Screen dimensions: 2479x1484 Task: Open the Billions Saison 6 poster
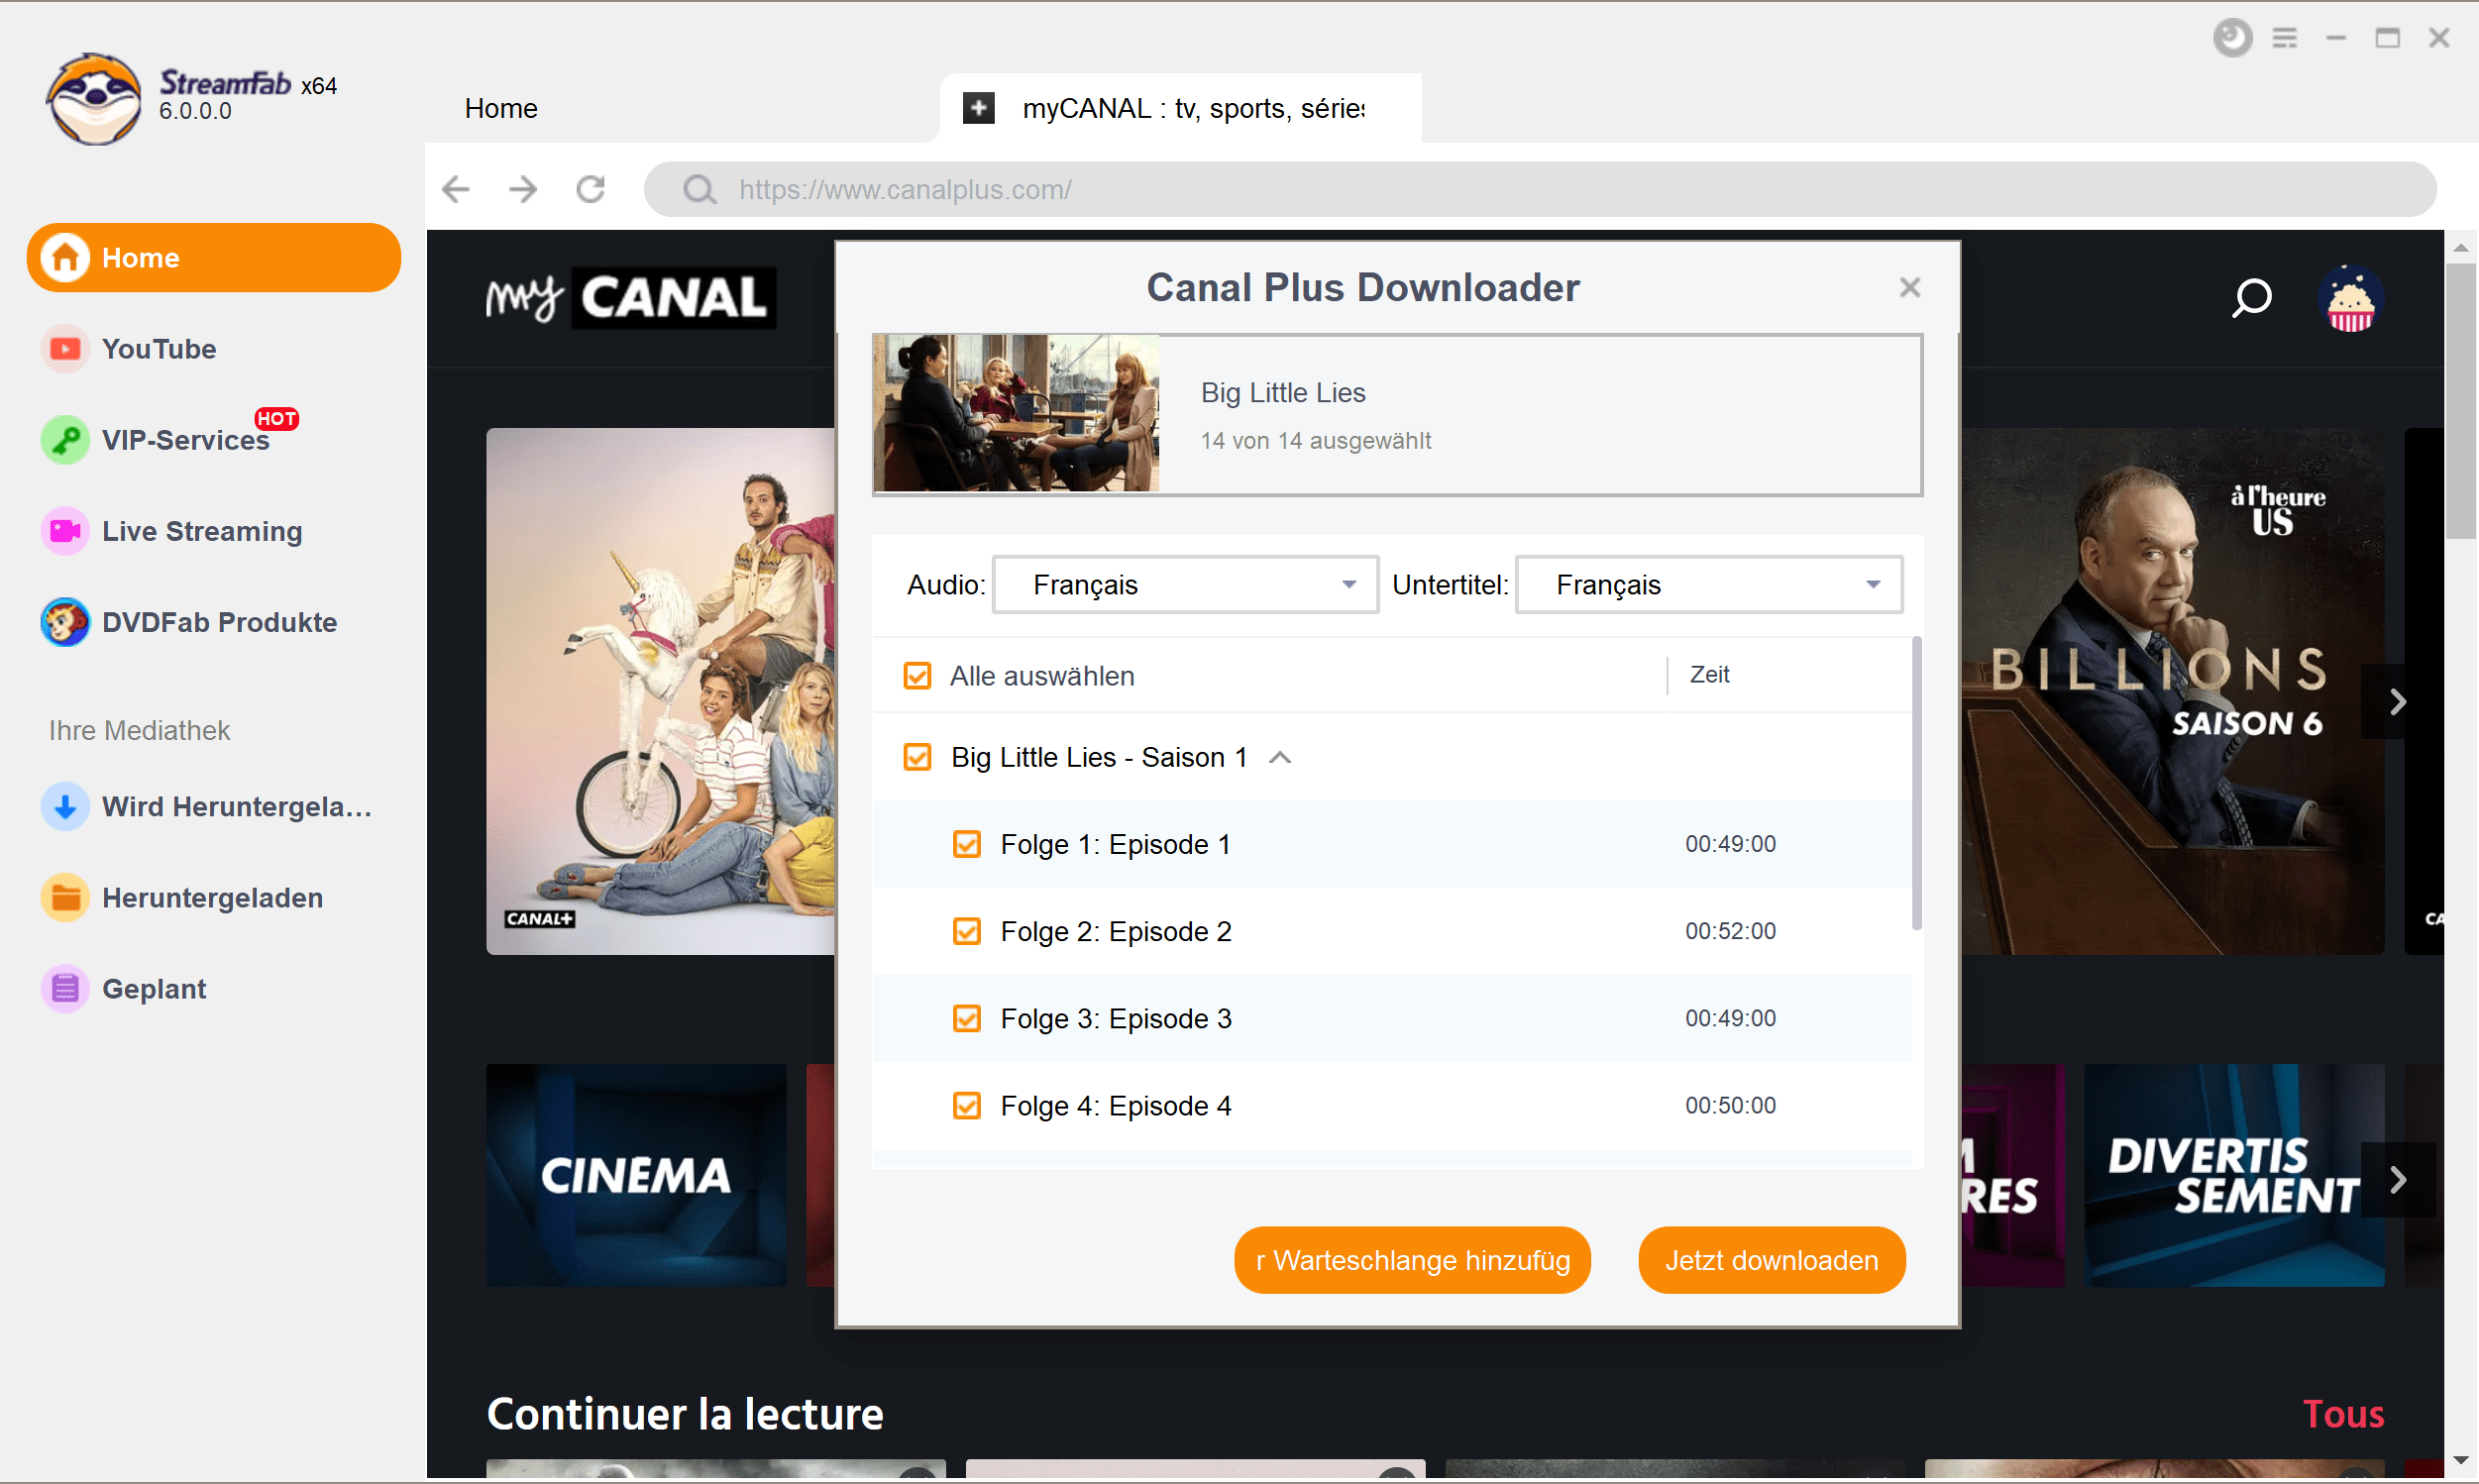point(2172,691)
